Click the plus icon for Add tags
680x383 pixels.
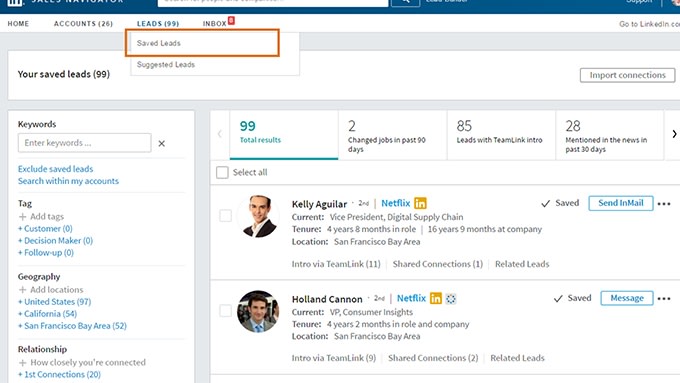23,216
